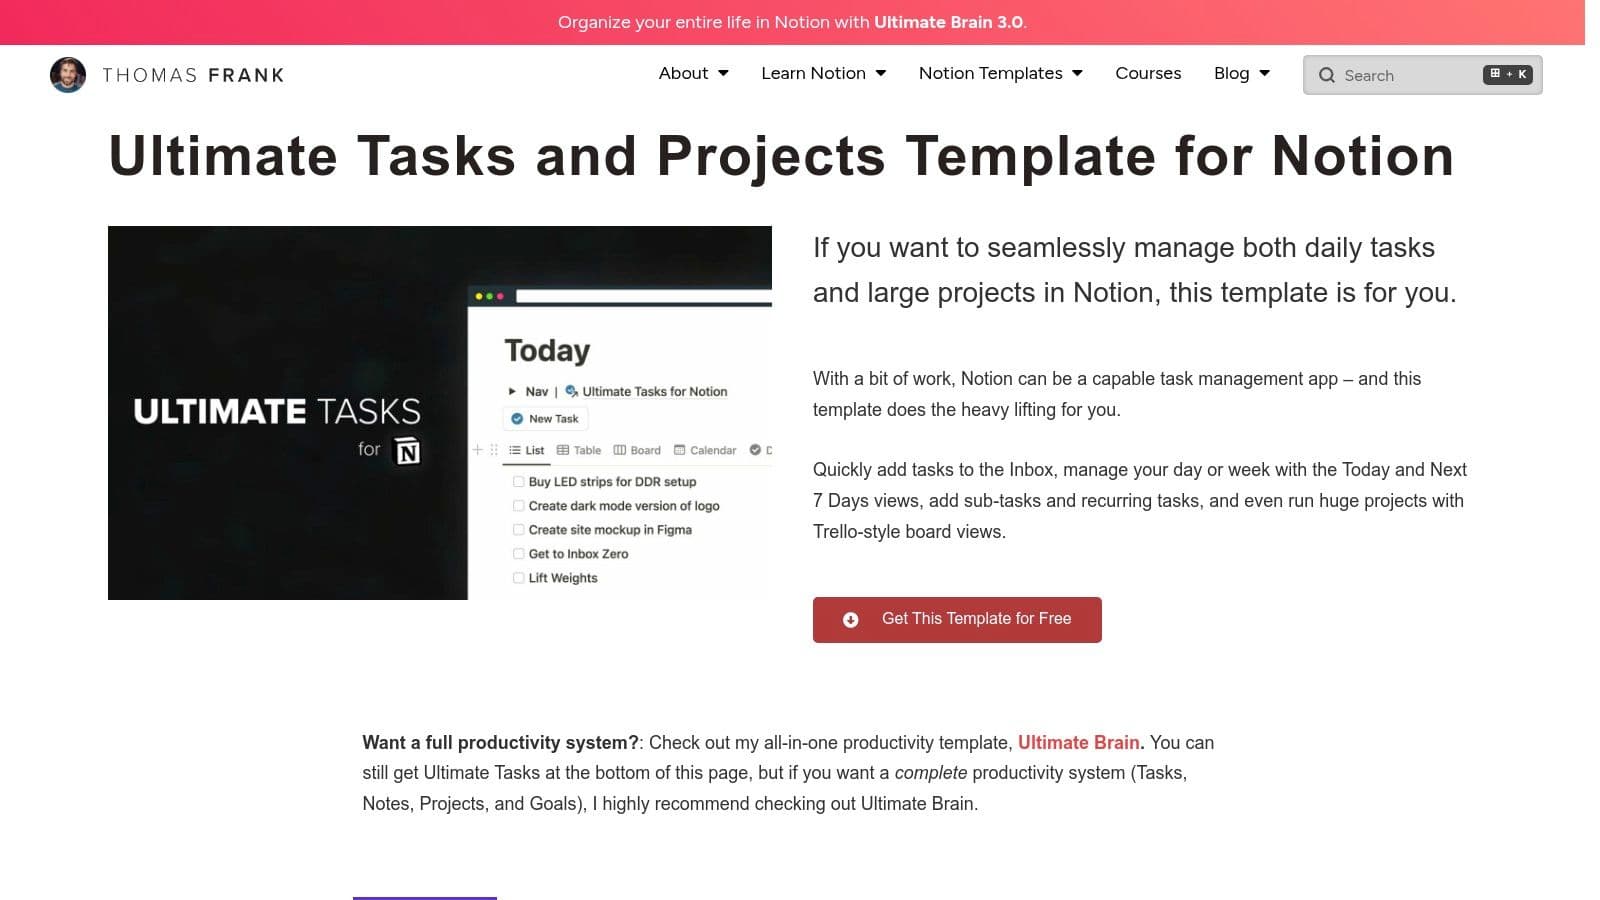Tick the 'Get to Inbox Zero' checkbox
The height and width of the screenshot is (900, 1600).
coord(518,554)
